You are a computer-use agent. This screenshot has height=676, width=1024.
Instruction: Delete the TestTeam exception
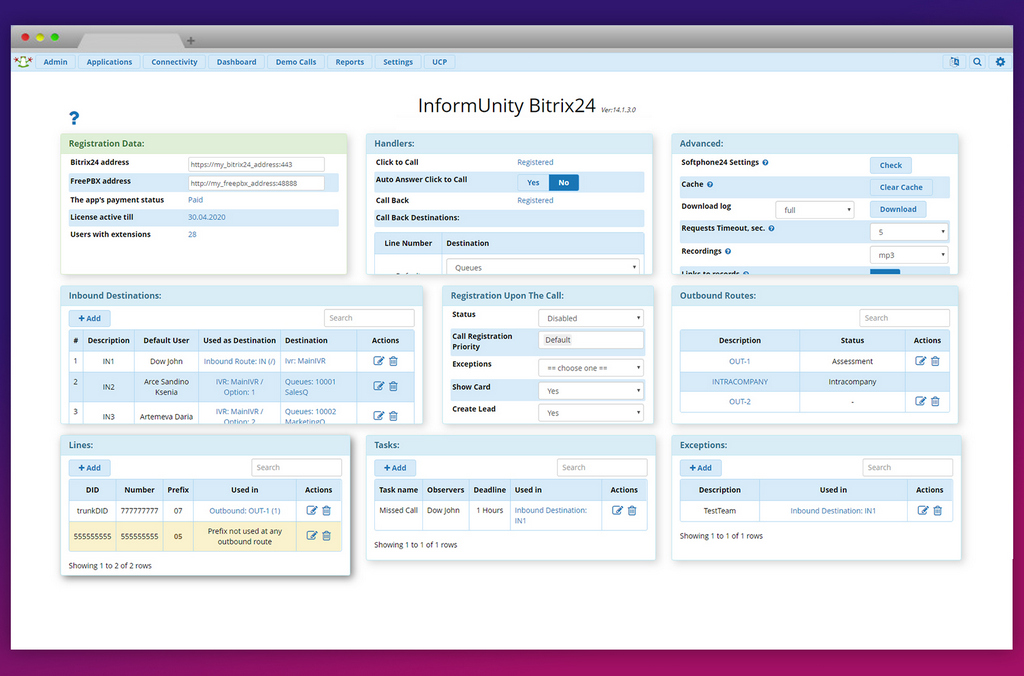[936, 510]
